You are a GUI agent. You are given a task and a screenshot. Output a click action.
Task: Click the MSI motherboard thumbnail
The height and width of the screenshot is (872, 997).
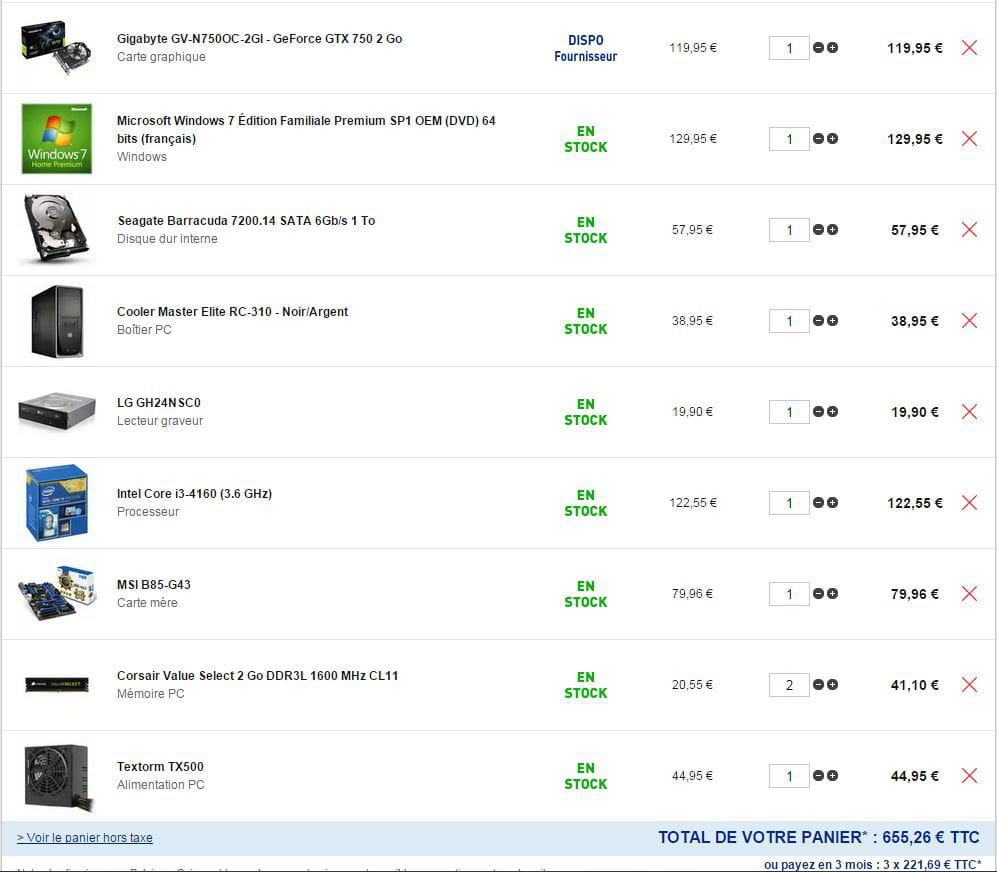(x=57, y=593)
